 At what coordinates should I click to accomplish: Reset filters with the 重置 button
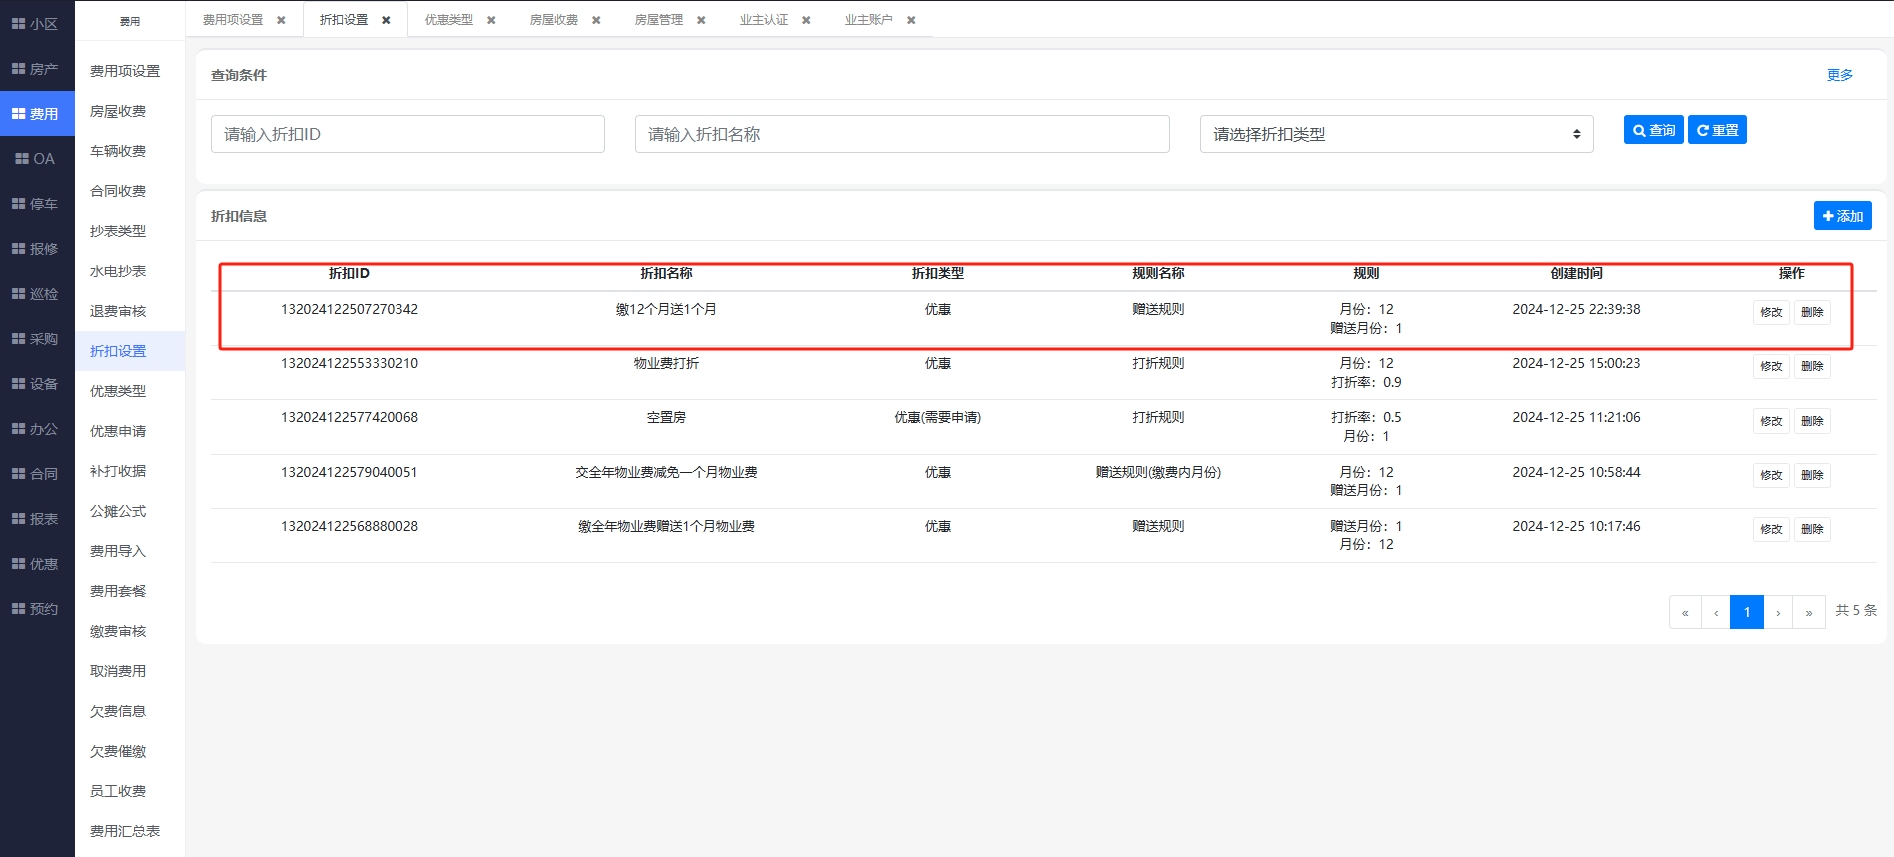pos(1717,130)
